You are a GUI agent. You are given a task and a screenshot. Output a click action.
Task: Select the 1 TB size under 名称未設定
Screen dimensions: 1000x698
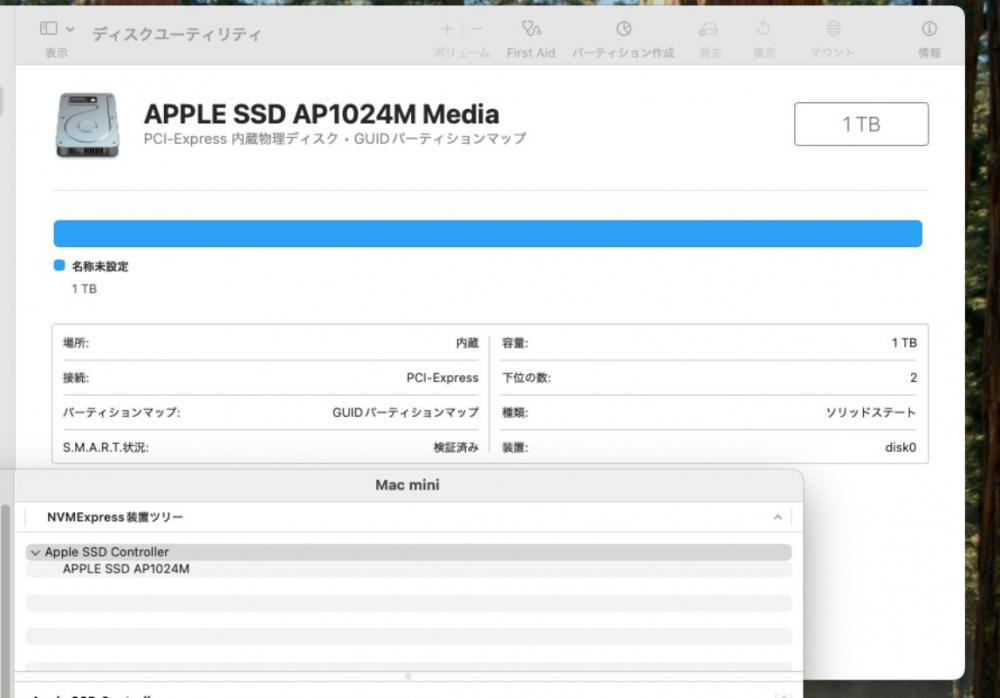[x=84, y=289]
